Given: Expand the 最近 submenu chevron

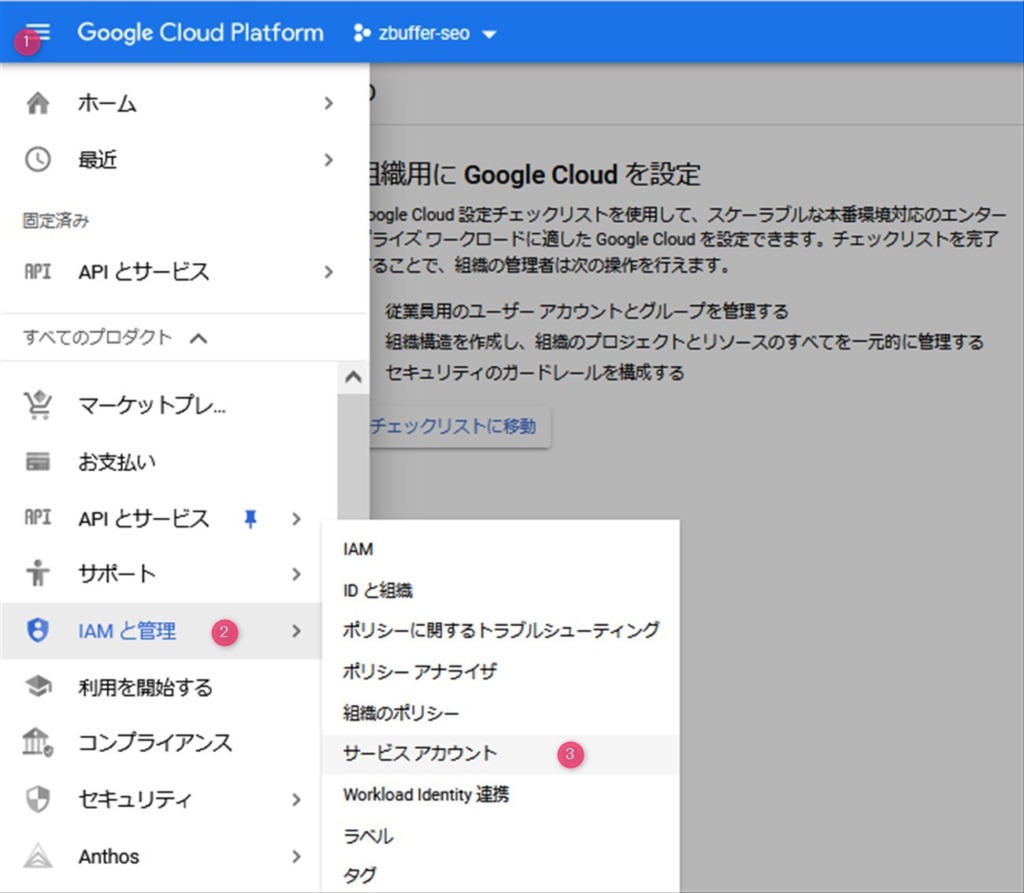Looking at the screenshot, I should [328, 159].
